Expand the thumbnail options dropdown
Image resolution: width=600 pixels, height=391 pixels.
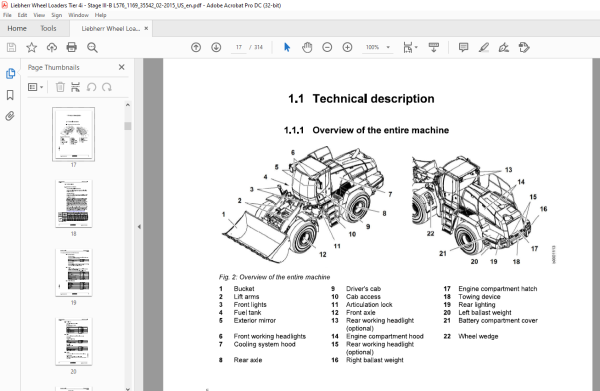point(36,87)
